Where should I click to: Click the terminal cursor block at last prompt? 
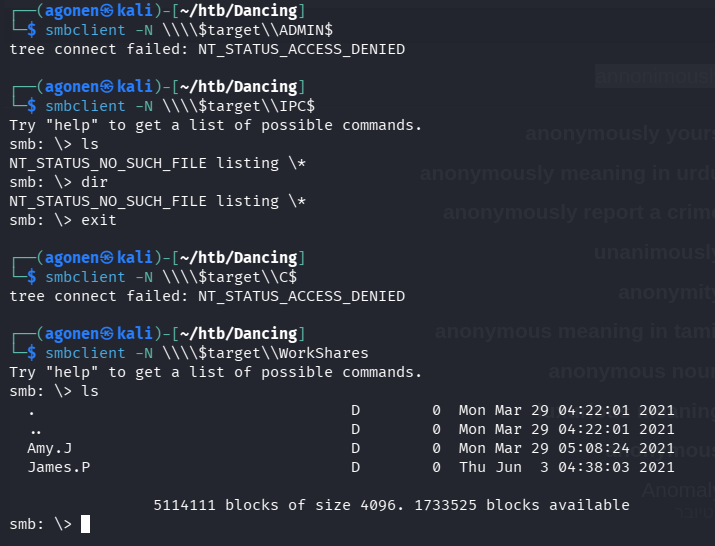86,524
